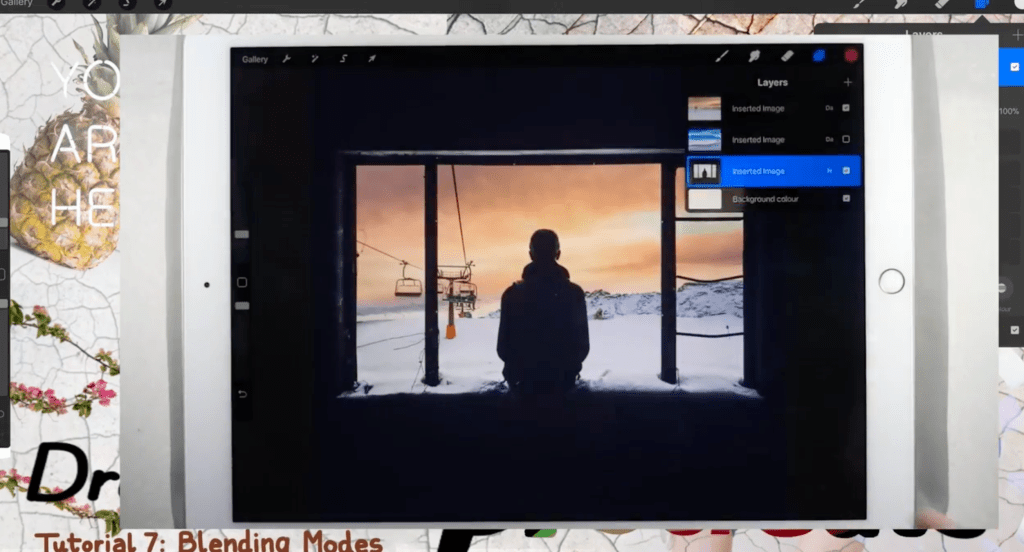Show the second Inserted Image layer via its checkbox
The height and width of the screenshot is (552, 1024).
coord(846,139)
